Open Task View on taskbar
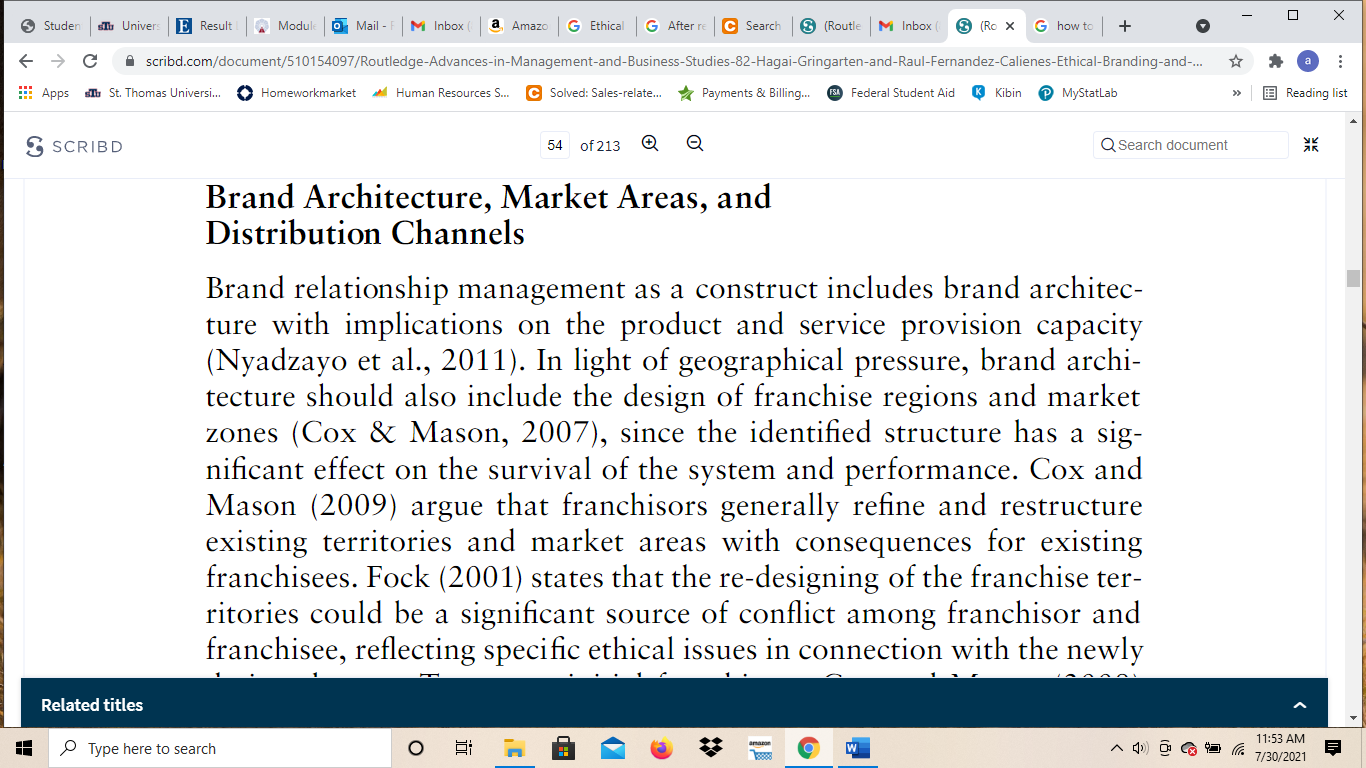This screenshot has width=1366, height=768. pyautogui.click(x=464, y=748)
